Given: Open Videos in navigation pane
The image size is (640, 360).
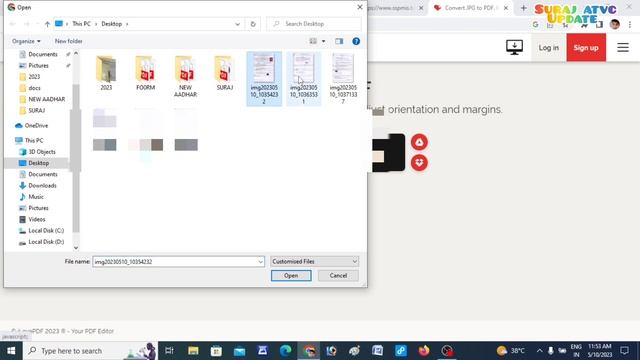Looking at the screenshot, I should [37, 220].
